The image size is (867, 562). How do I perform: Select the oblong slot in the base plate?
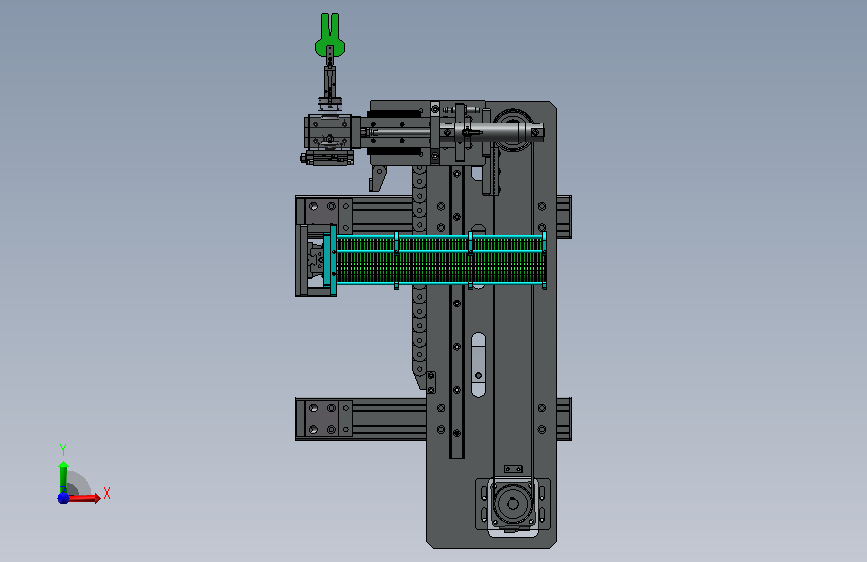(478, 365)
